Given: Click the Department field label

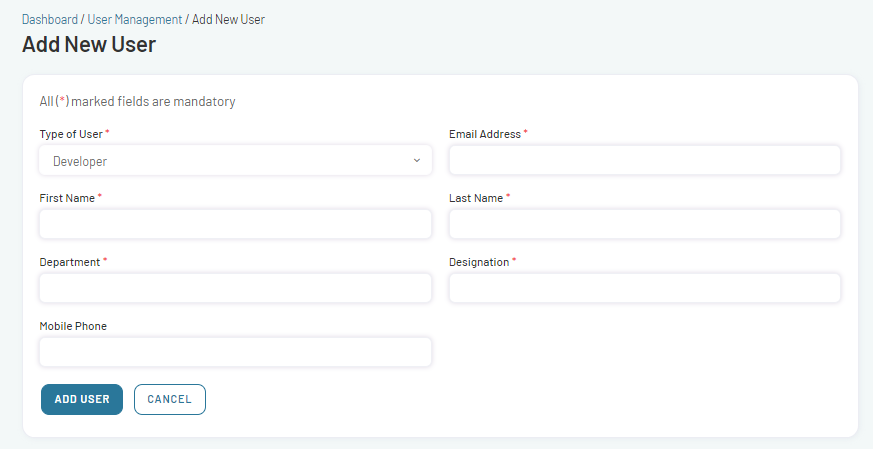Looking at the screenshot, I should pyautogui.click(x=70, y=262).
